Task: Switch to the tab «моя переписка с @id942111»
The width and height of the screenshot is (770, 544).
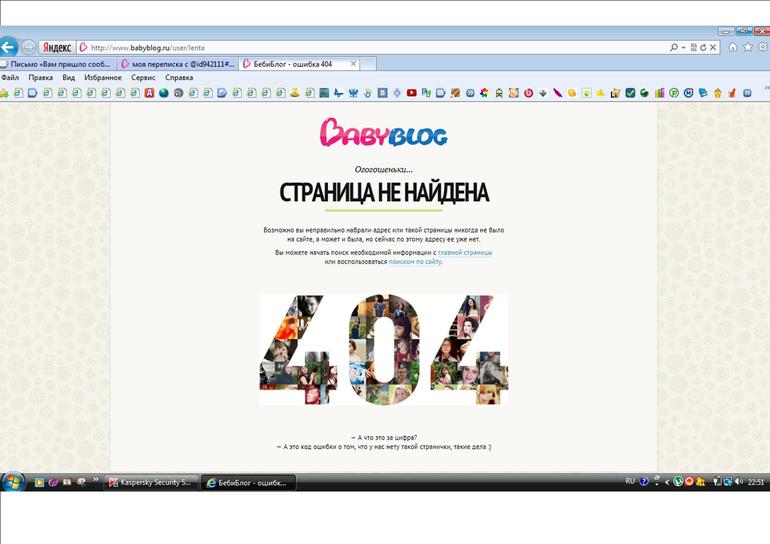Action: click(178, 64)
